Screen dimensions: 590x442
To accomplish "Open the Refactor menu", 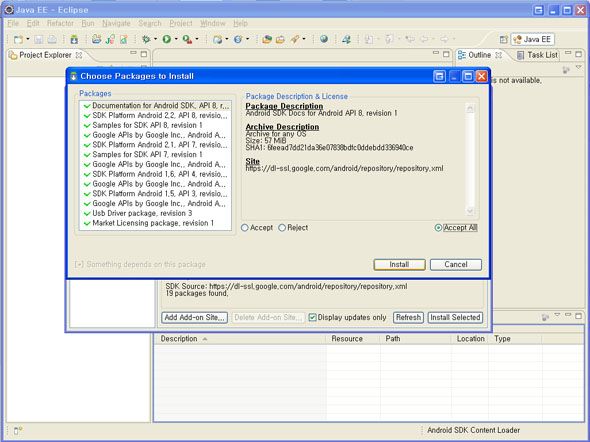I will (x=60, y=23).
